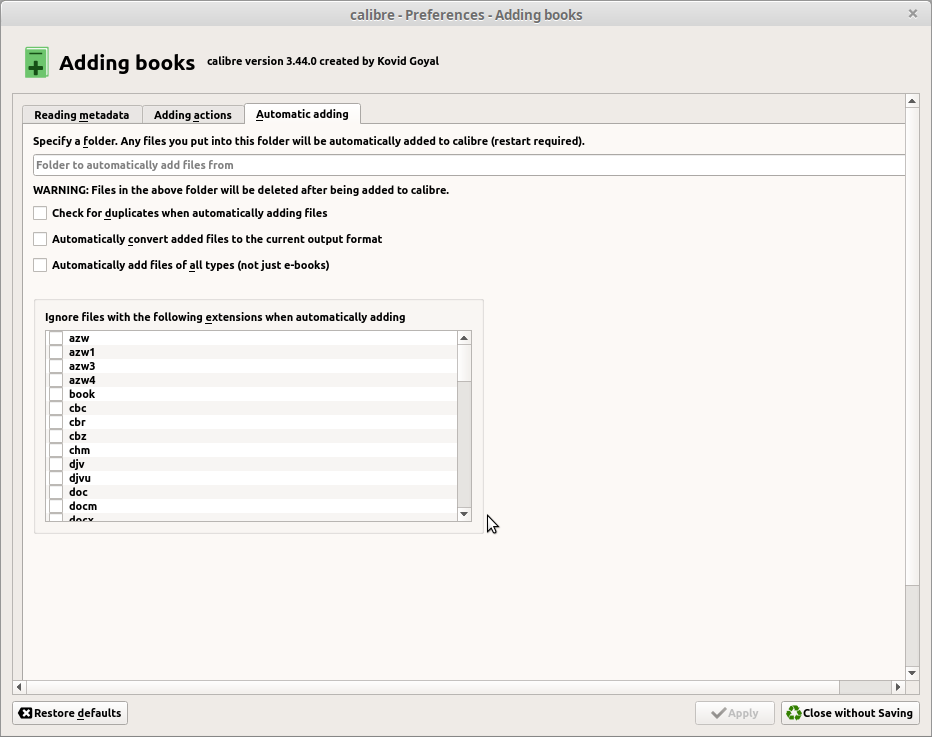Viewport: 932px width, 737px height.
Task: Tick the azw1 extension checkbox
Action: tap(56, 352)
